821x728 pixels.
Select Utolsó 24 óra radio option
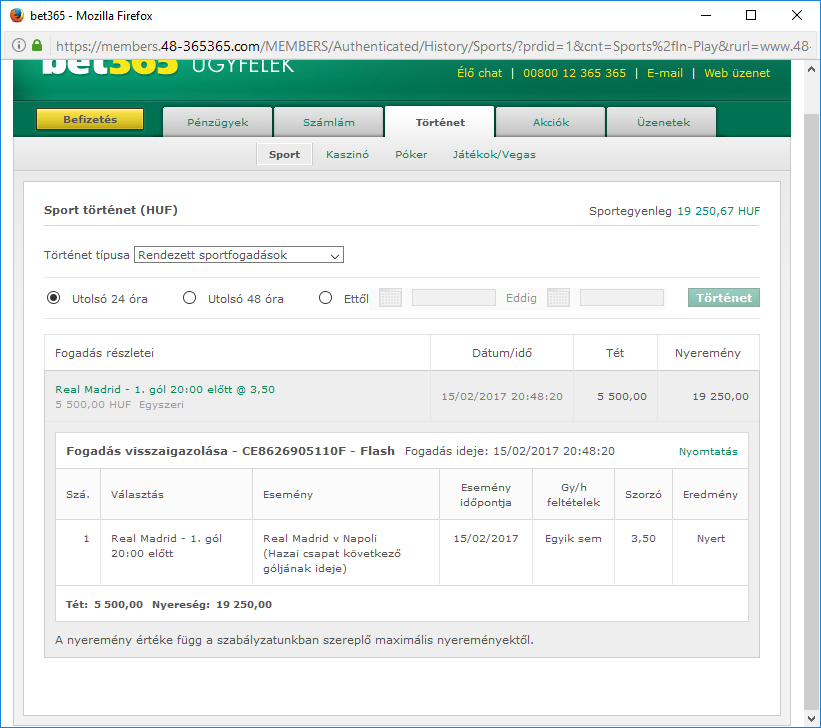[x=53, y=298]
